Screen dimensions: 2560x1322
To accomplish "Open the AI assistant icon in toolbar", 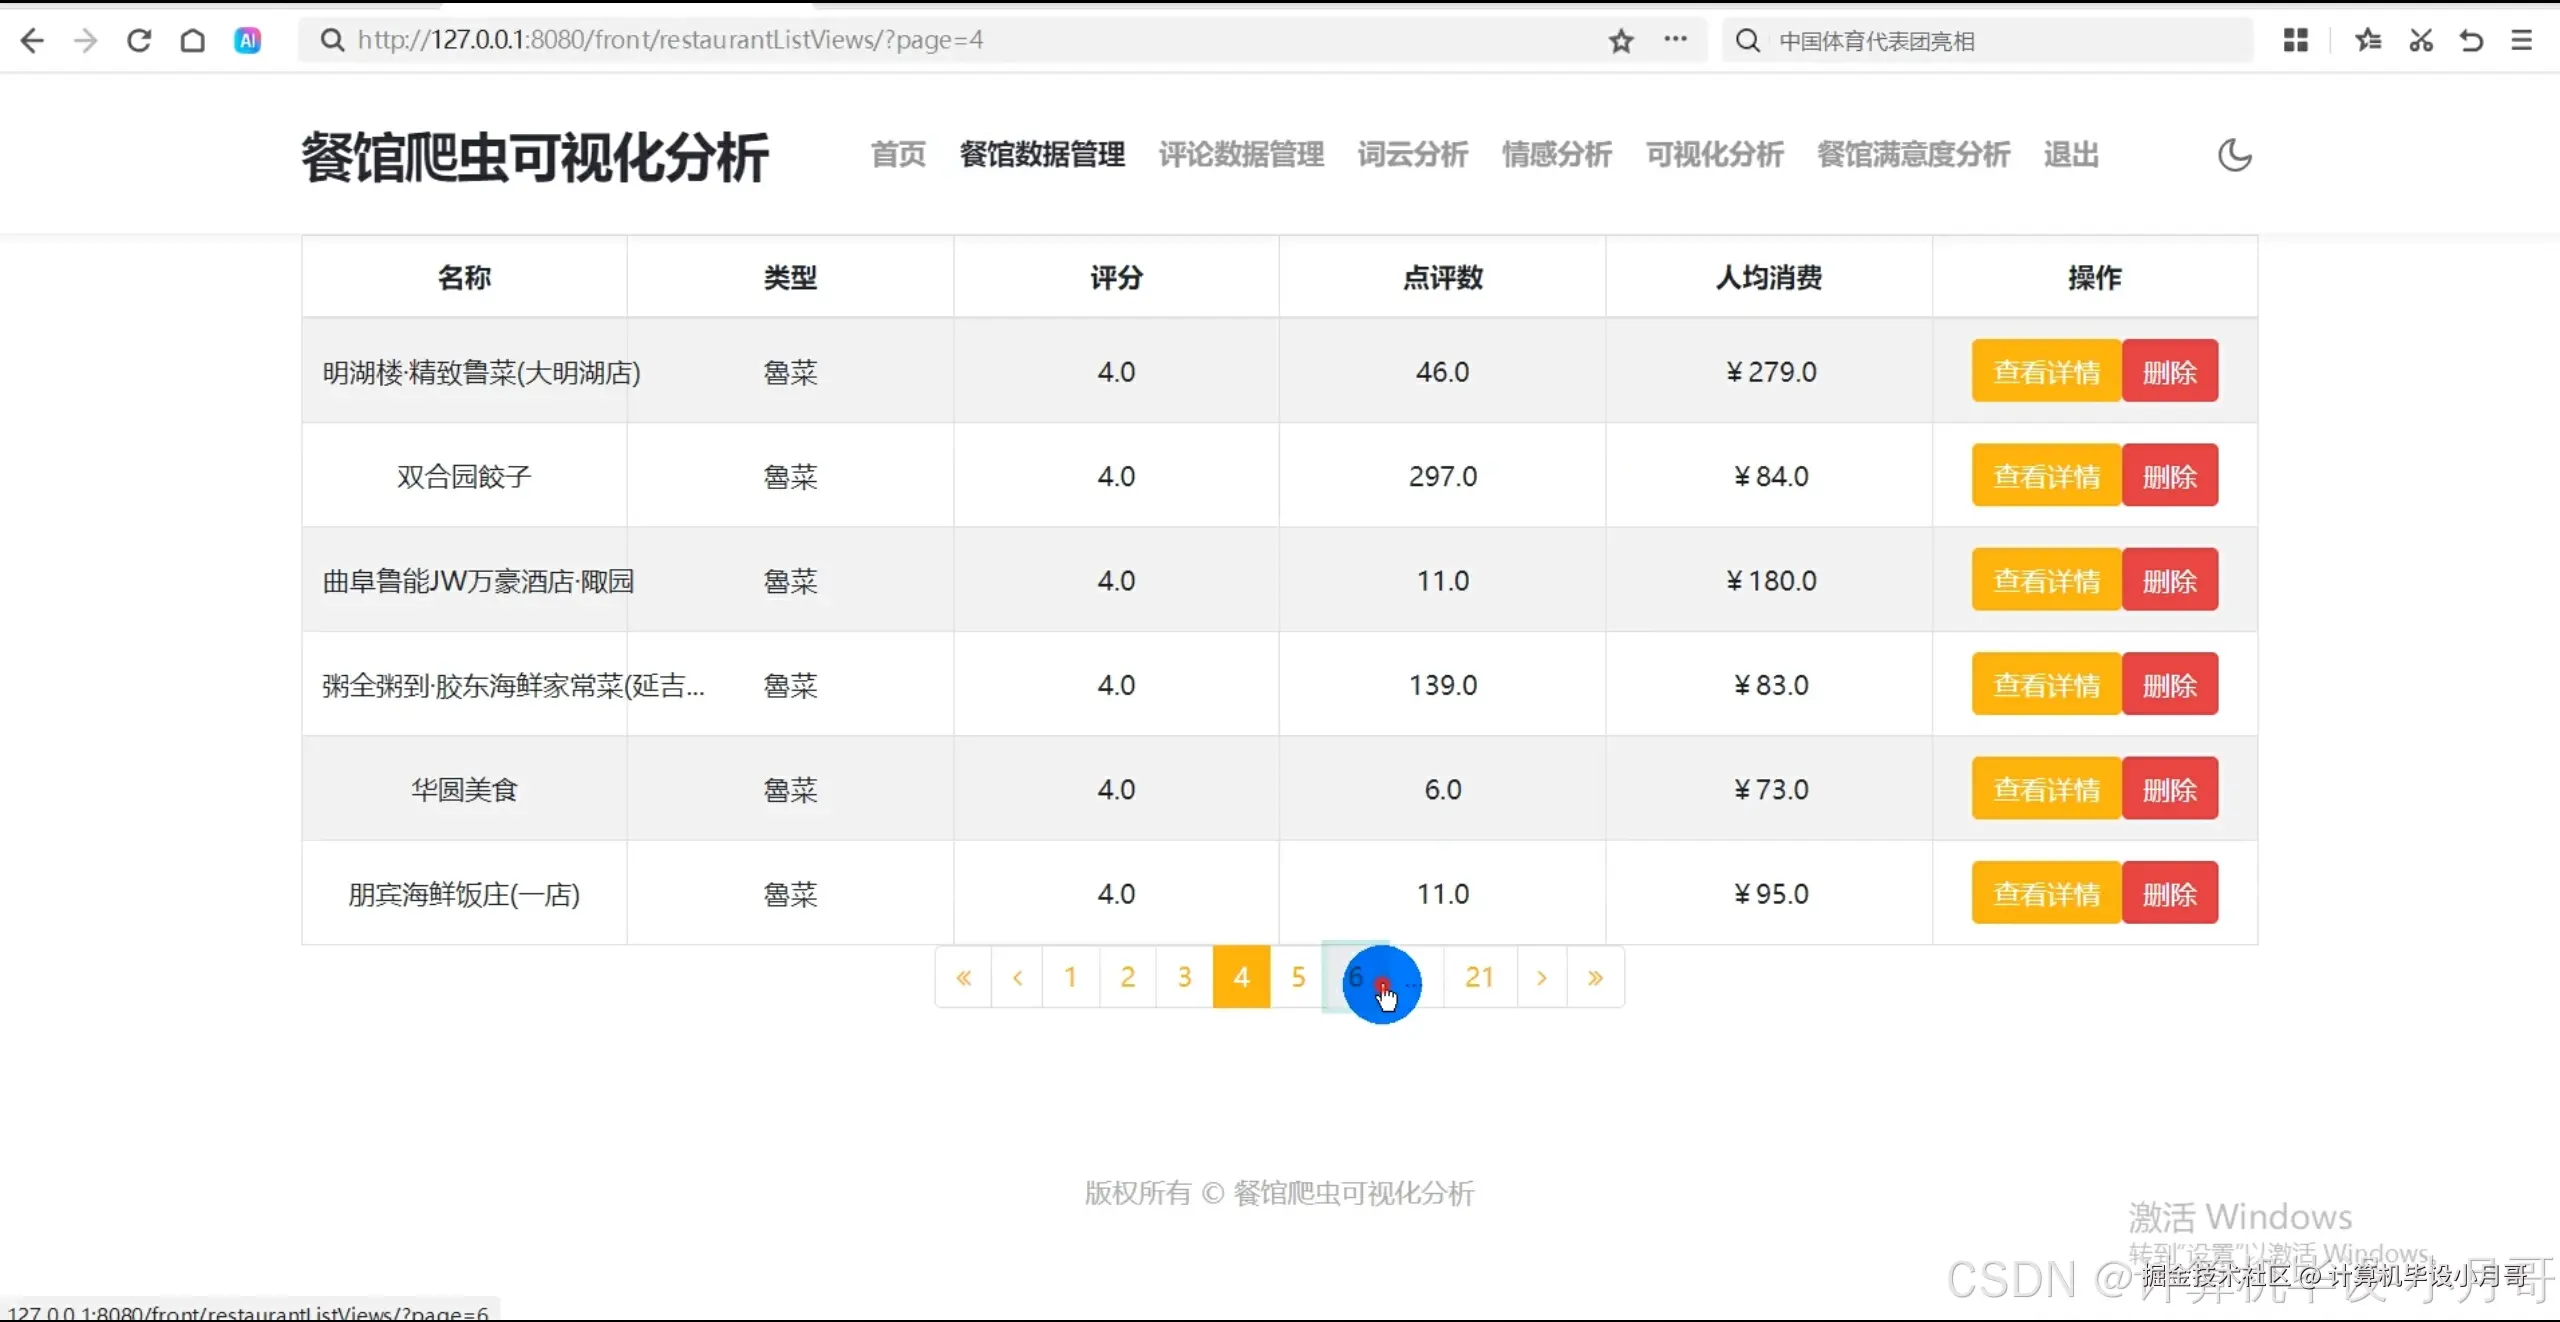I will point(246,40).
